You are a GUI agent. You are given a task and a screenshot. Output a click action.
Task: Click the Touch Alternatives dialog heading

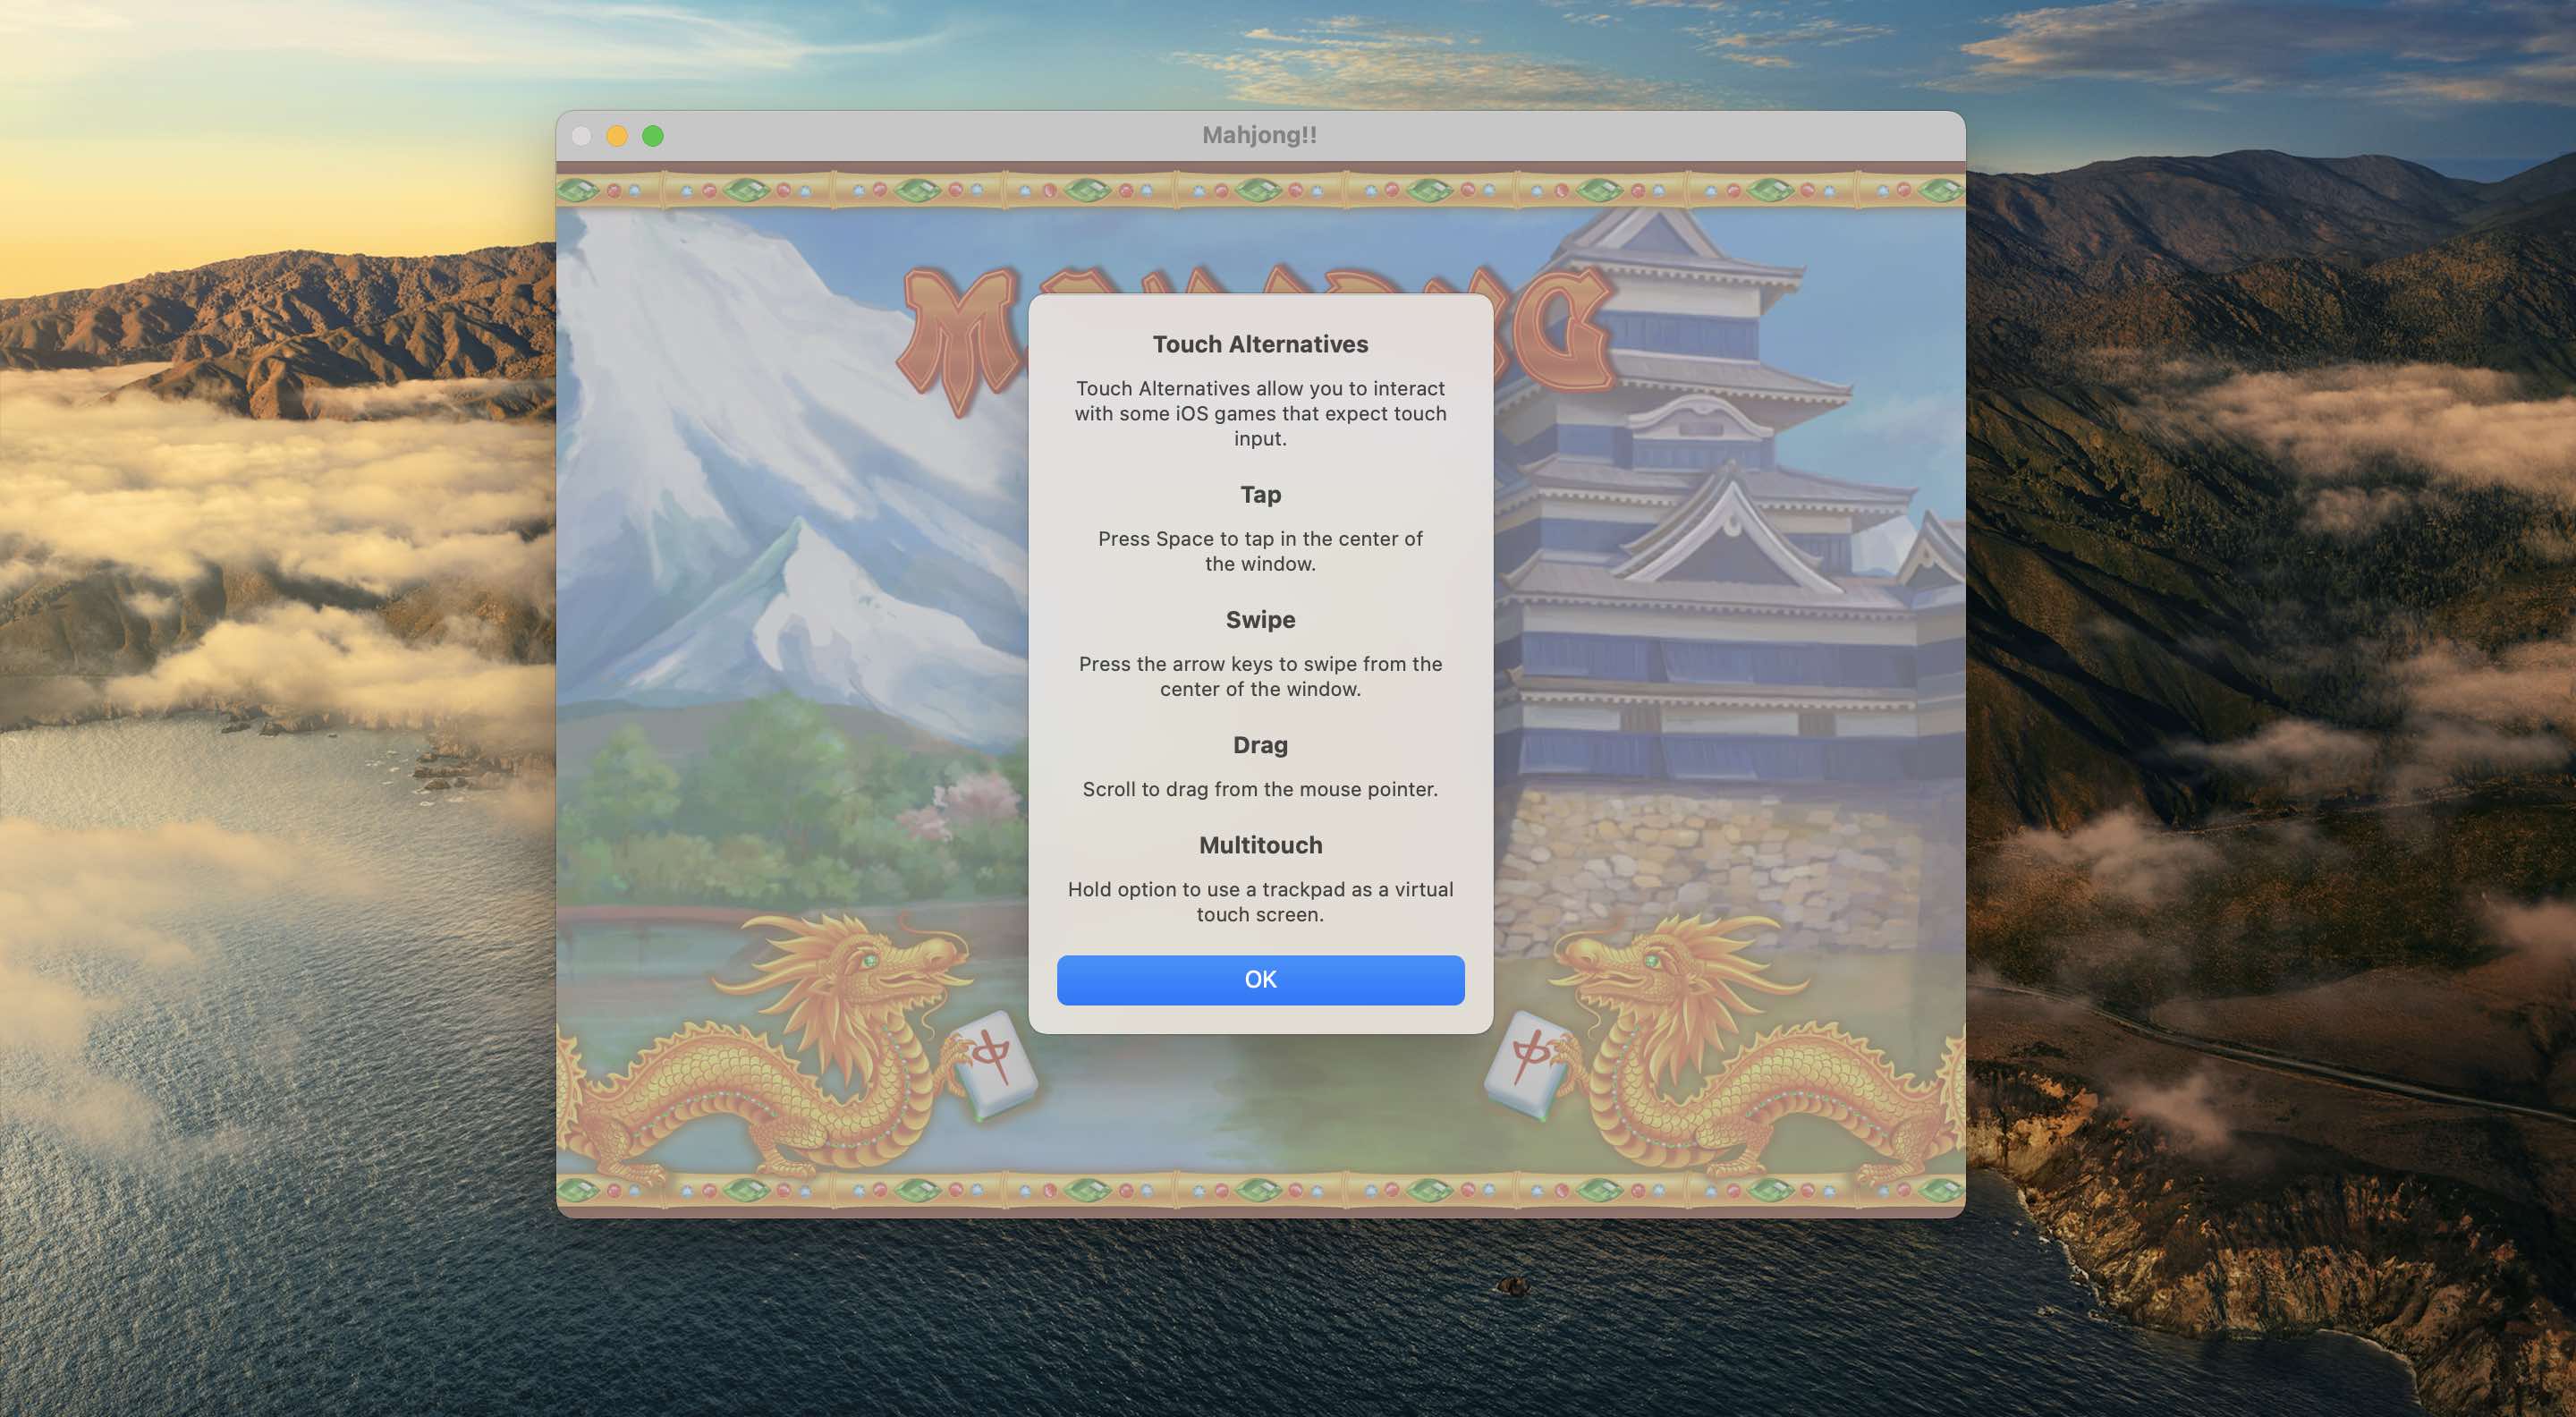(x=1260, y=344)
